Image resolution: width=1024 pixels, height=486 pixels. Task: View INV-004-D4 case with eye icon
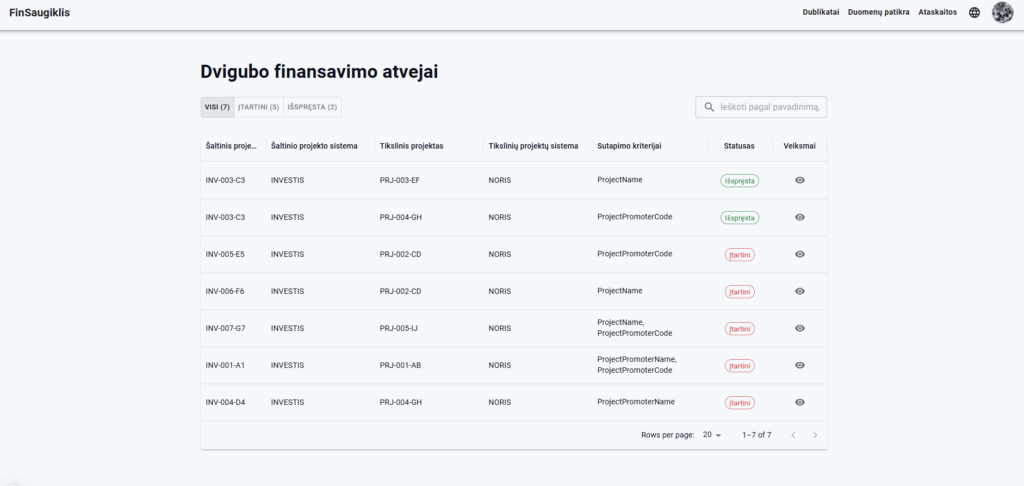coord(799,402)
